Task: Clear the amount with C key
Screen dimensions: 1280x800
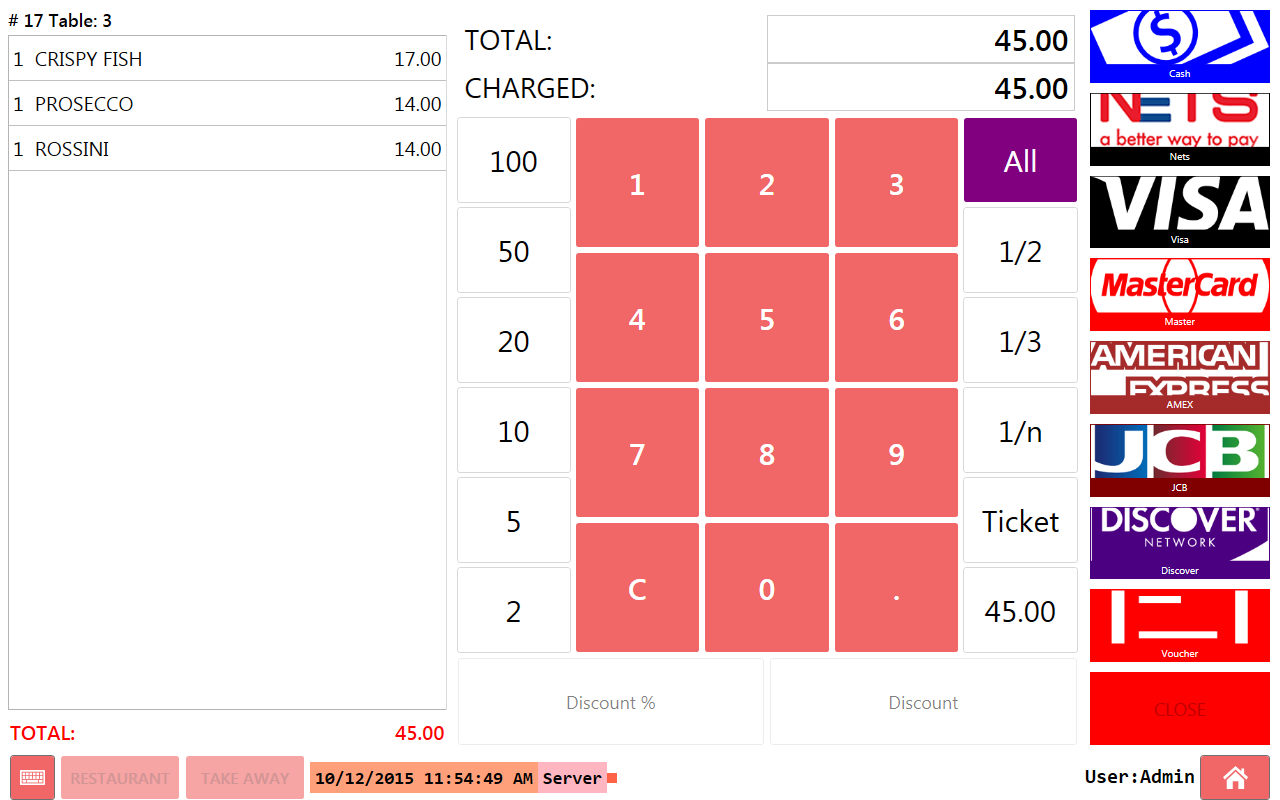Action: click(637, 588)
